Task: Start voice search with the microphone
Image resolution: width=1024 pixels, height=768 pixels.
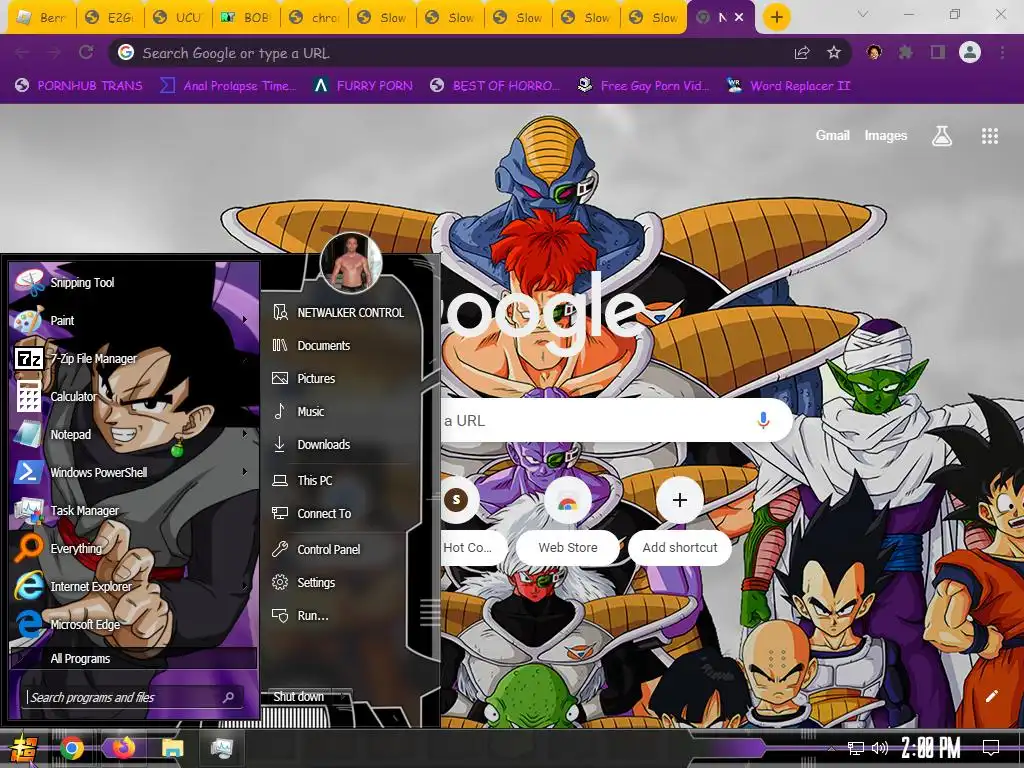Action: click(x=763, y=421)
